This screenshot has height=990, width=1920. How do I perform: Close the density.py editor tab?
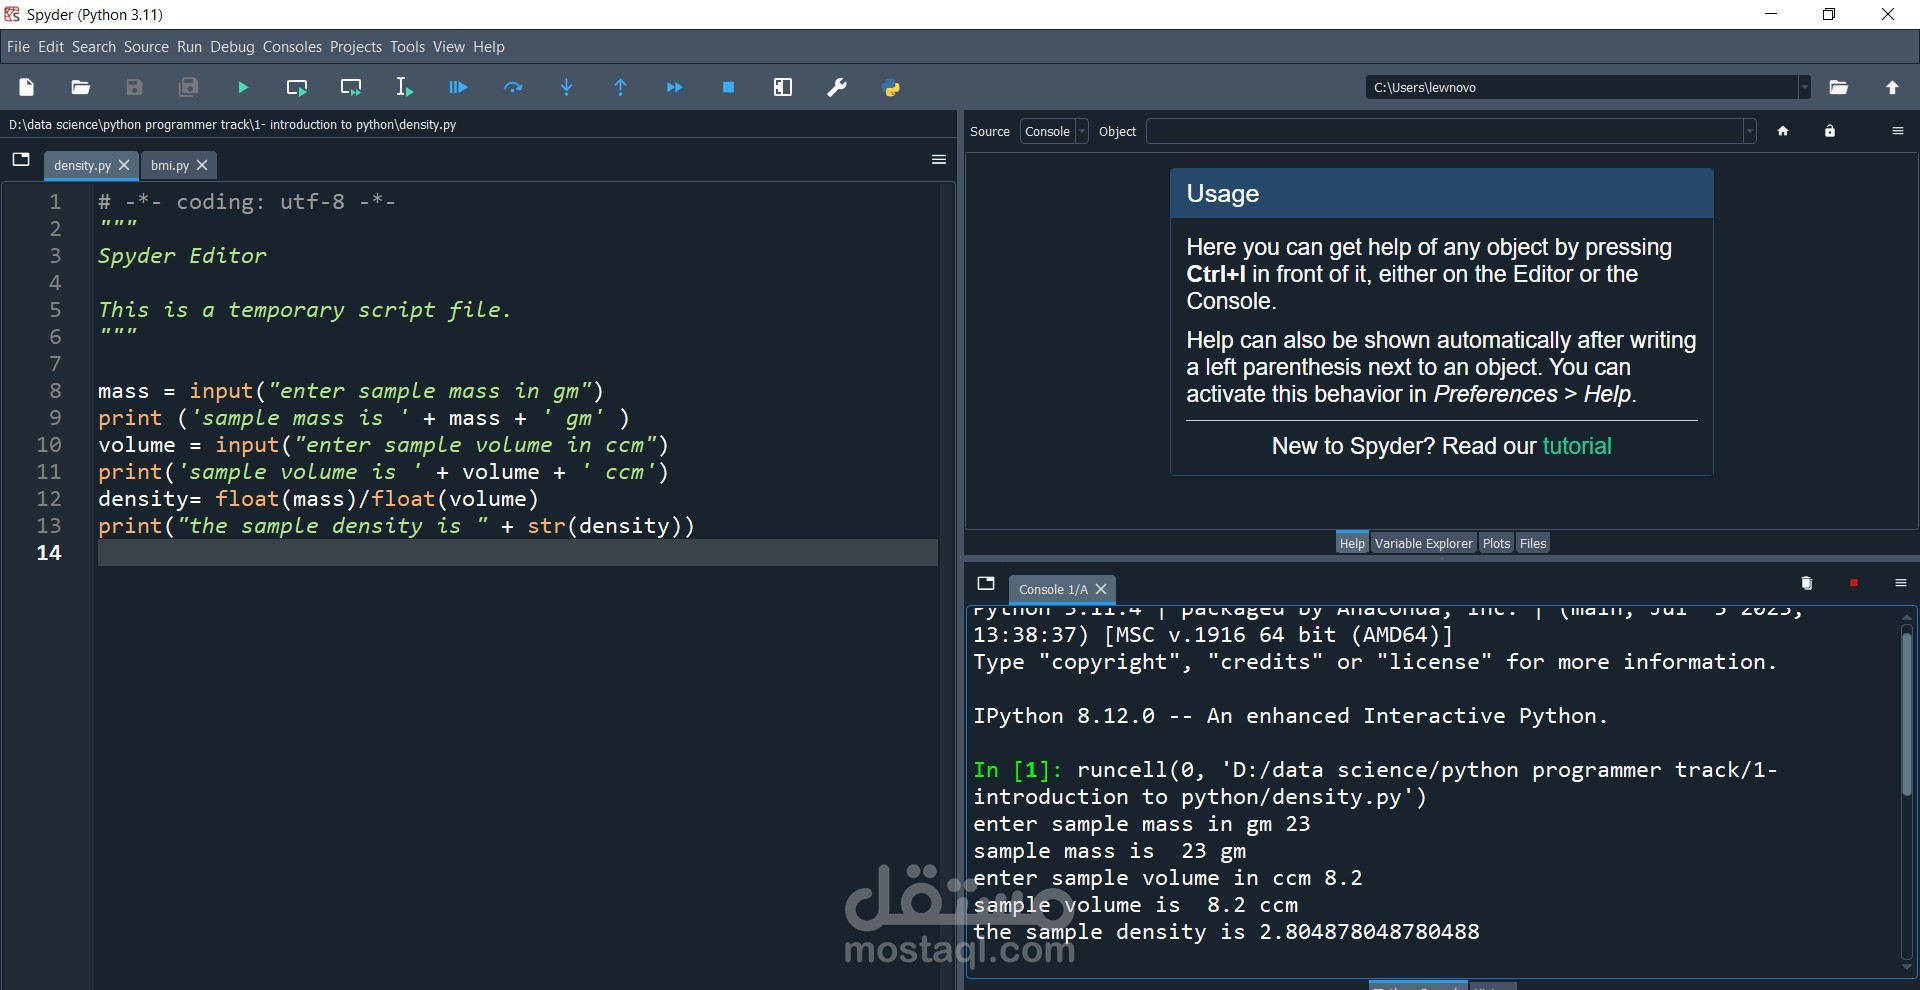(x=124, y=165)
